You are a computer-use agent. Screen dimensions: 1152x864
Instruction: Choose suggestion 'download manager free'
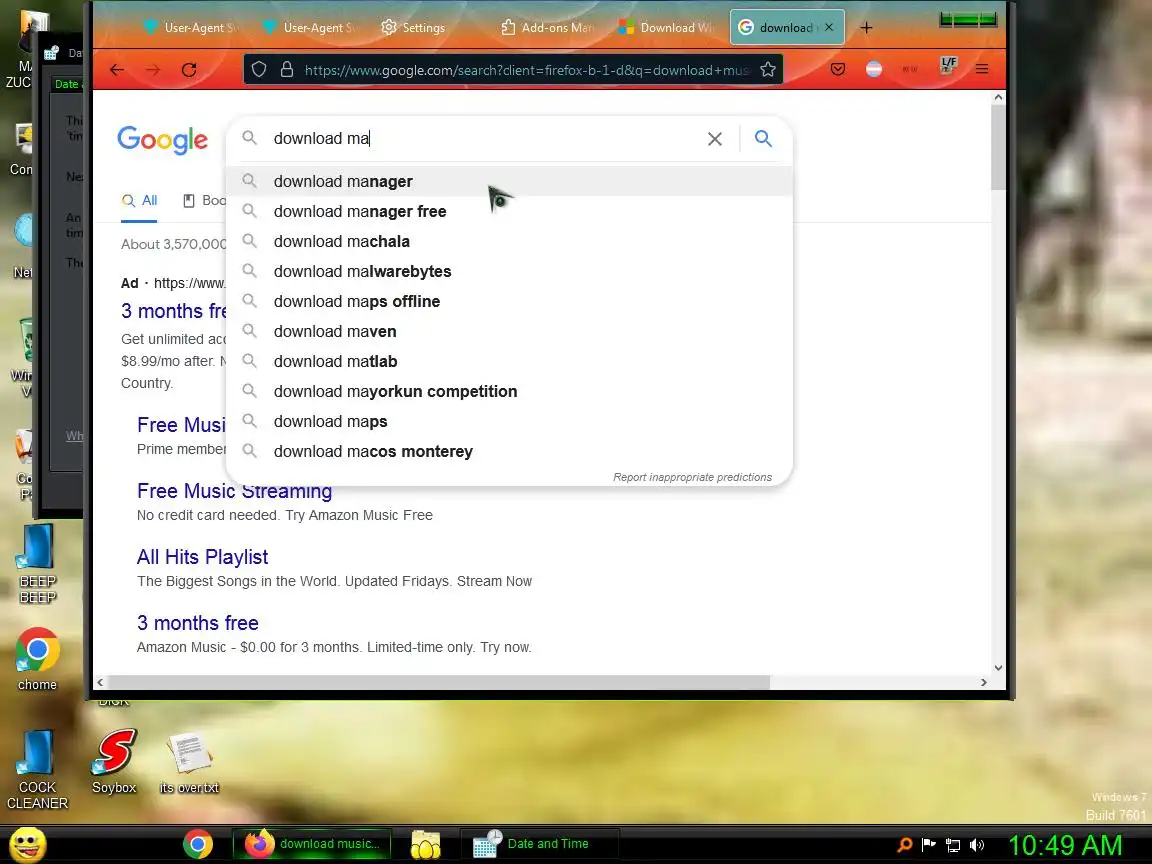point(510,212)
